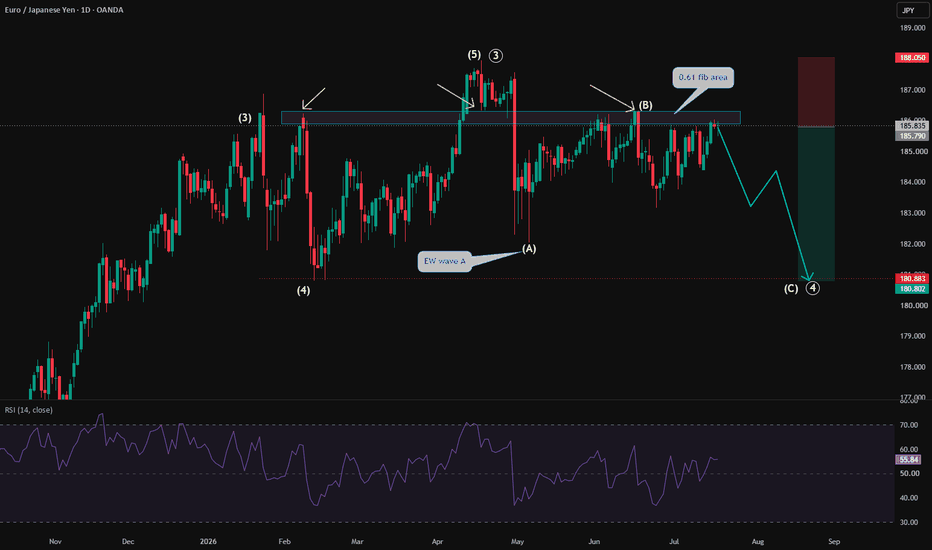Open the RSI (14, close) indicator label
Screen dimensions: 932x550
coord(29,410)
